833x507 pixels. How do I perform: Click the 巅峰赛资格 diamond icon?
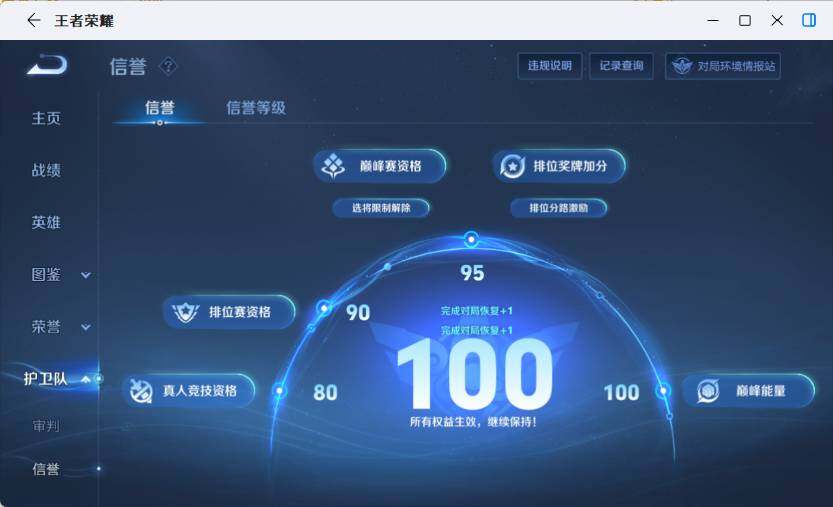[x=333, y=166]
